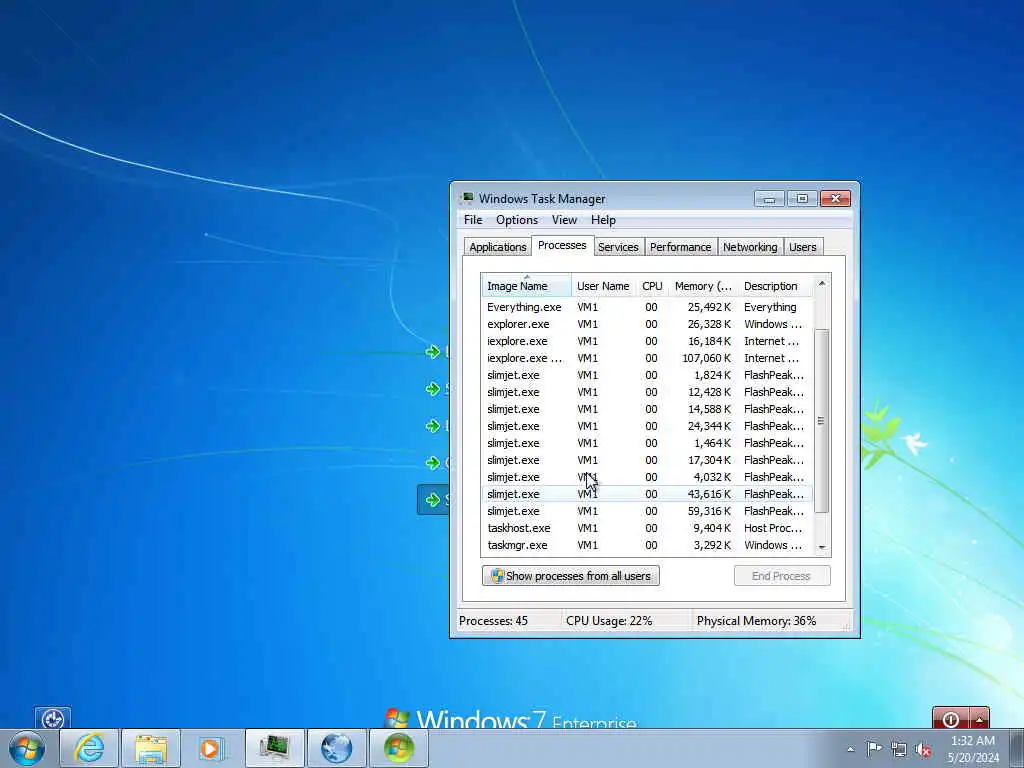Viewport: 1024px width, 768px height.
Task: Click CPU Usage: 22% status text
Action: click(609, 621)
